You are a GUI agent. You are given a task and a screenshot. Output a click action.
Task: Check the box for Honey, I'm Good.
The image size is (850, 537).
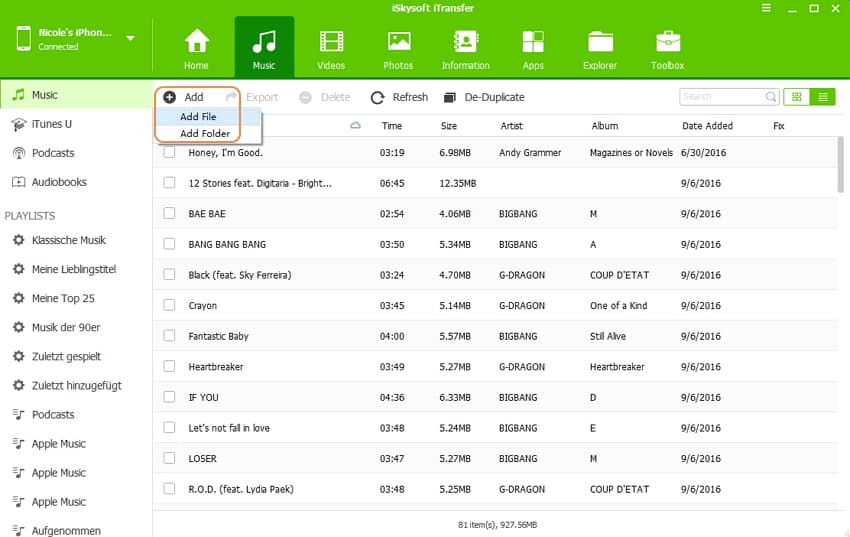click(169, 153)
